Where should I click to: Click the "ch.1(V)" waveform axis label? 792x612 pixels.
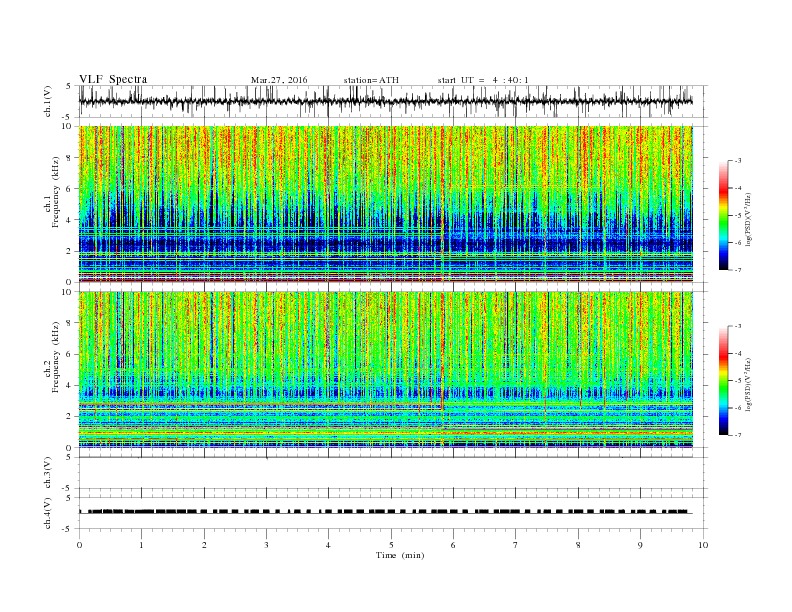coord(48,101)
